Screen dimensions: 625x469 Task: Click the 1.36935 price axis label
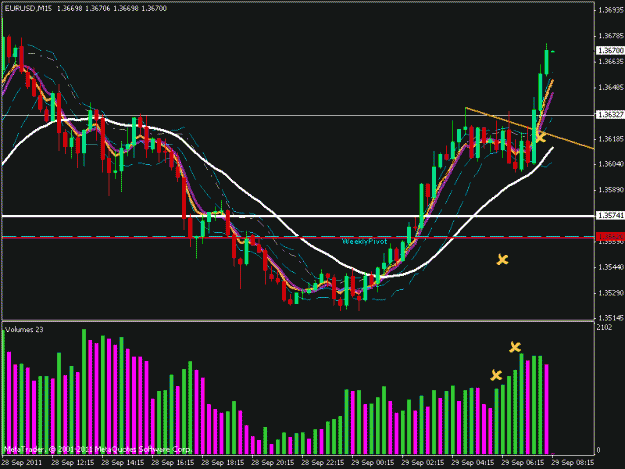(x=611, y=10)
